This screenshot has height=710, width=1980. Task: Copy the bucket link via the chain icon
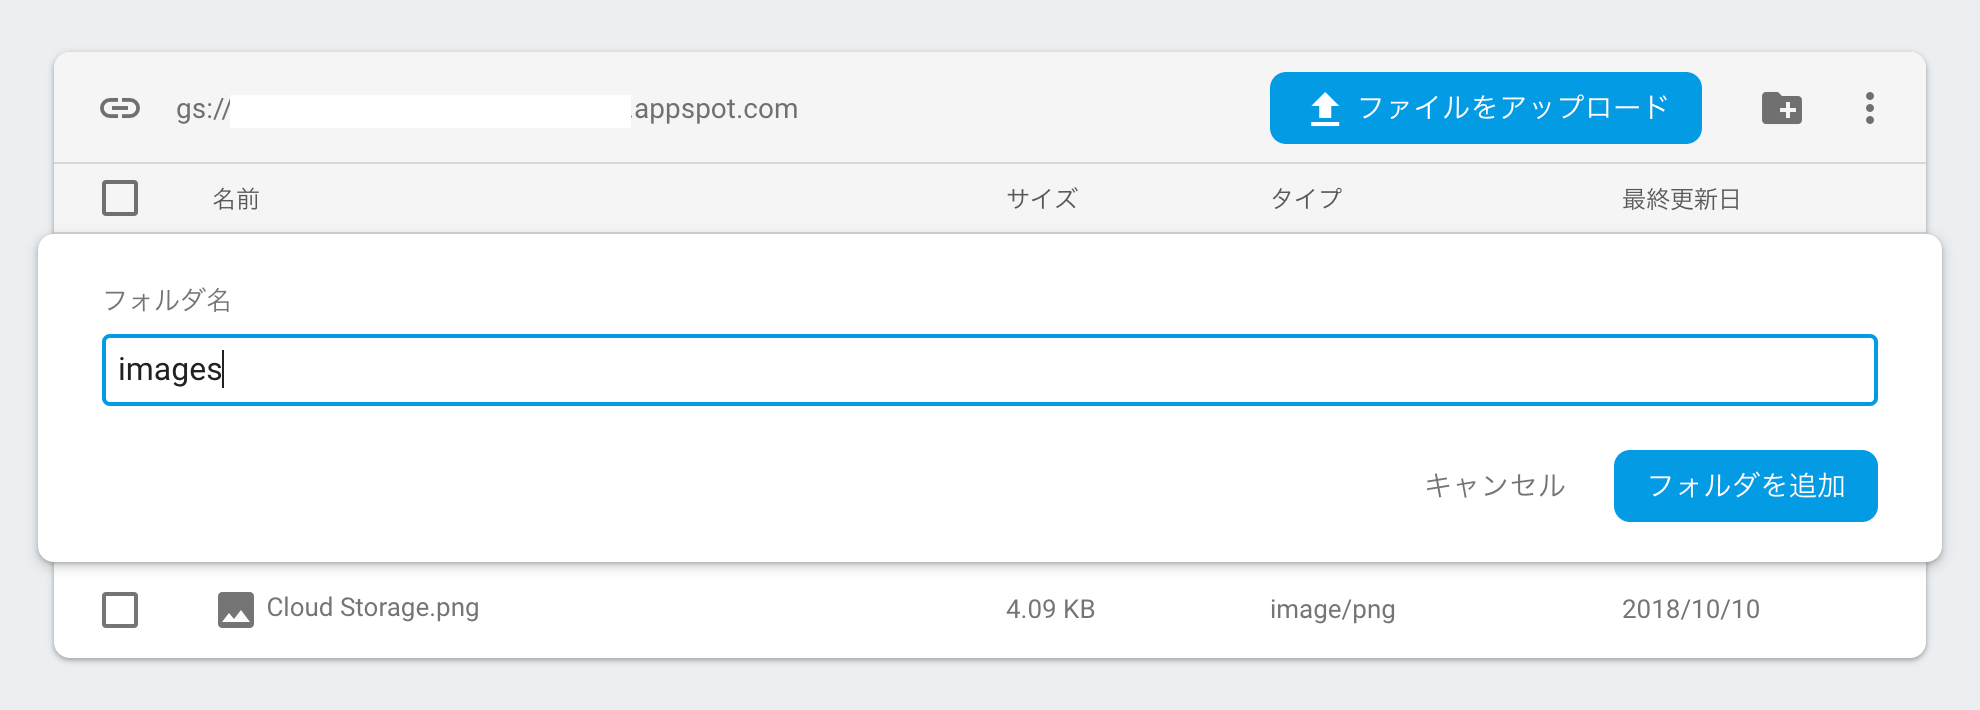click(x=120, y=108)
